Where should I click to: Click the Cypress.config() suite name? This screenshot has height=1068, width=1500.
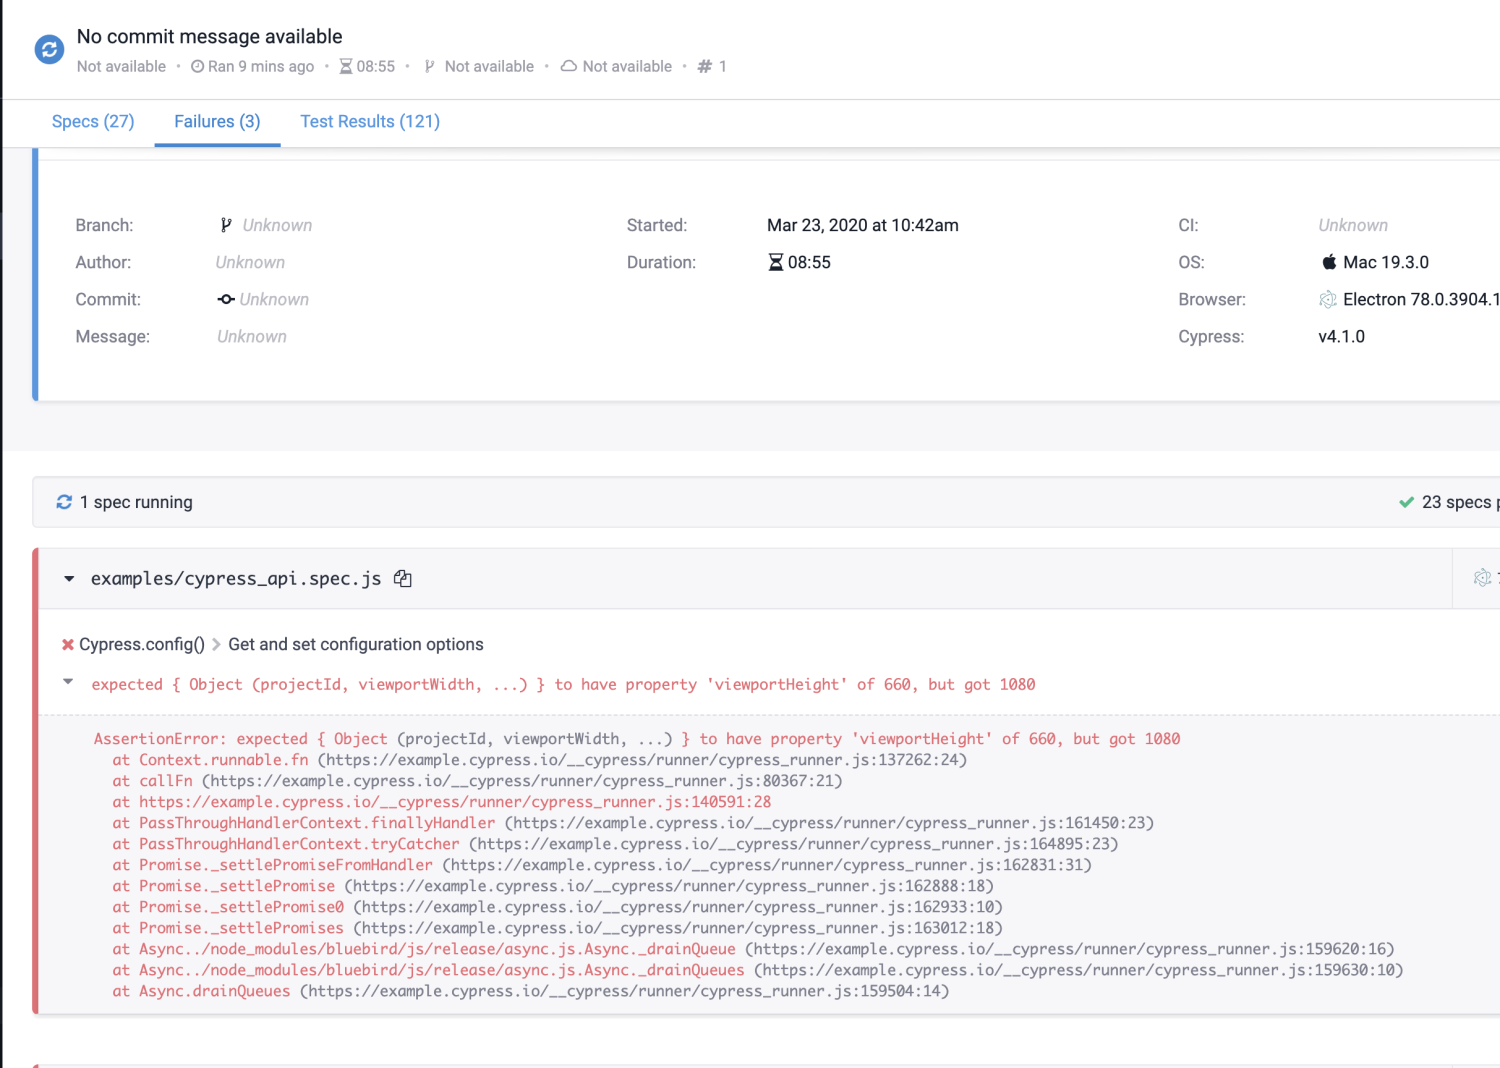[x=142, y=645]
